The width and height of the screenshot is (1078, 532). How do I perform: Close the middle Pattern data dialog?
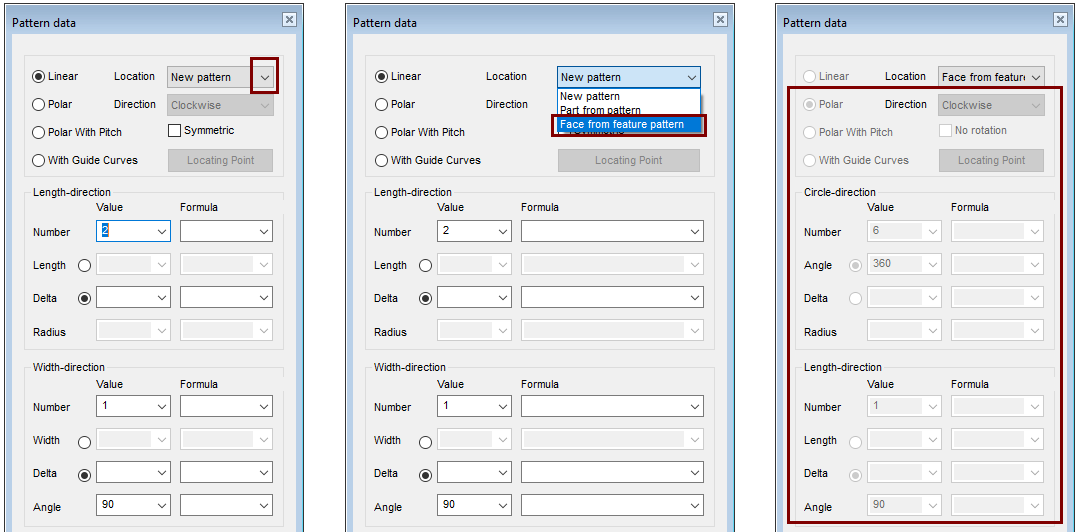click(x=720, y=19)
